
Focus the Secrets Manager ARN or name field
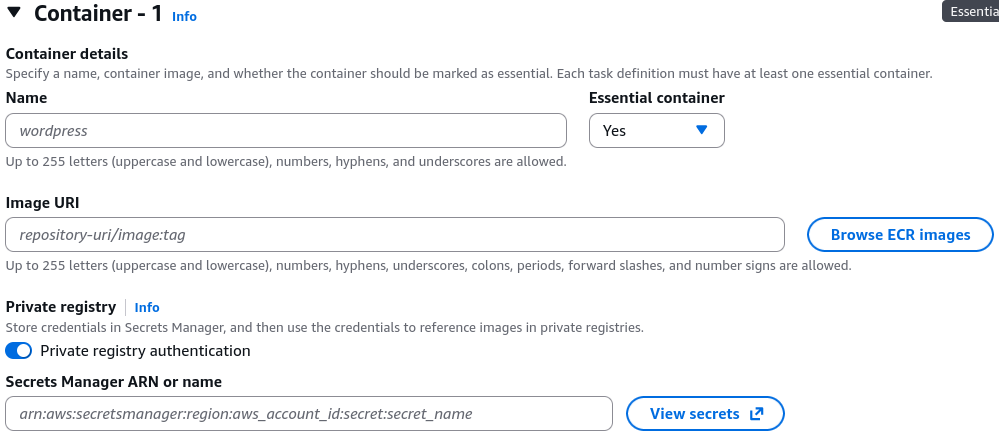[x=309, y=414]
